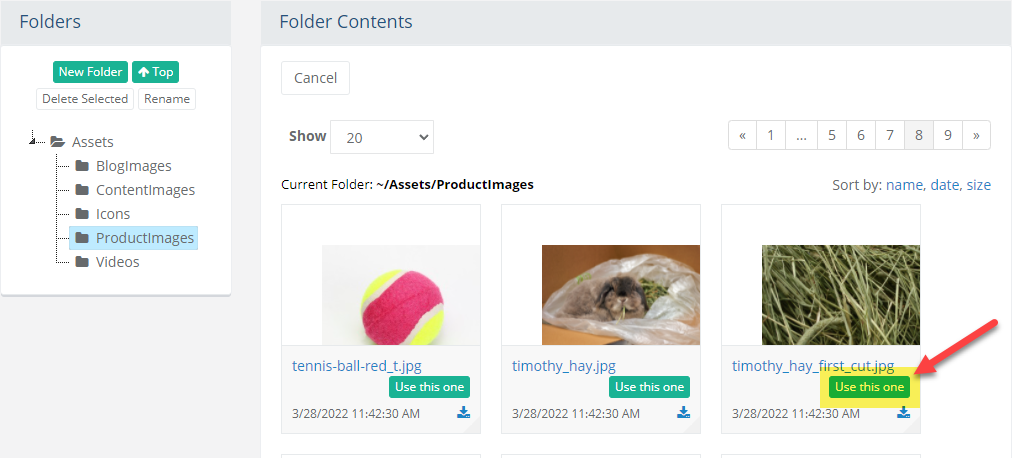Image resolution: width=1012 pixels, height=458 pixels.
Task: Click the Icons folder icon in tree
Action: 82,214
